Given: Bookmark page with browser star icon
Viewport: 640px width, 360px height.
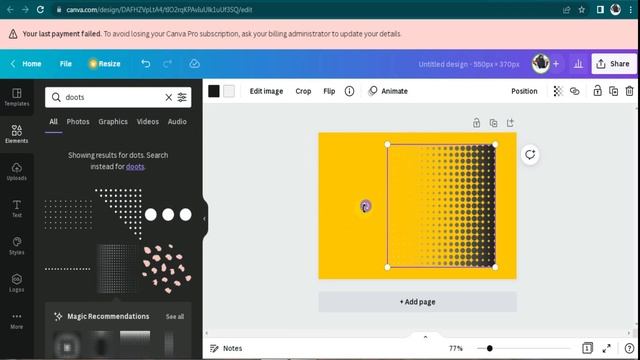Looking at the screenshot, I should point(582,9).
